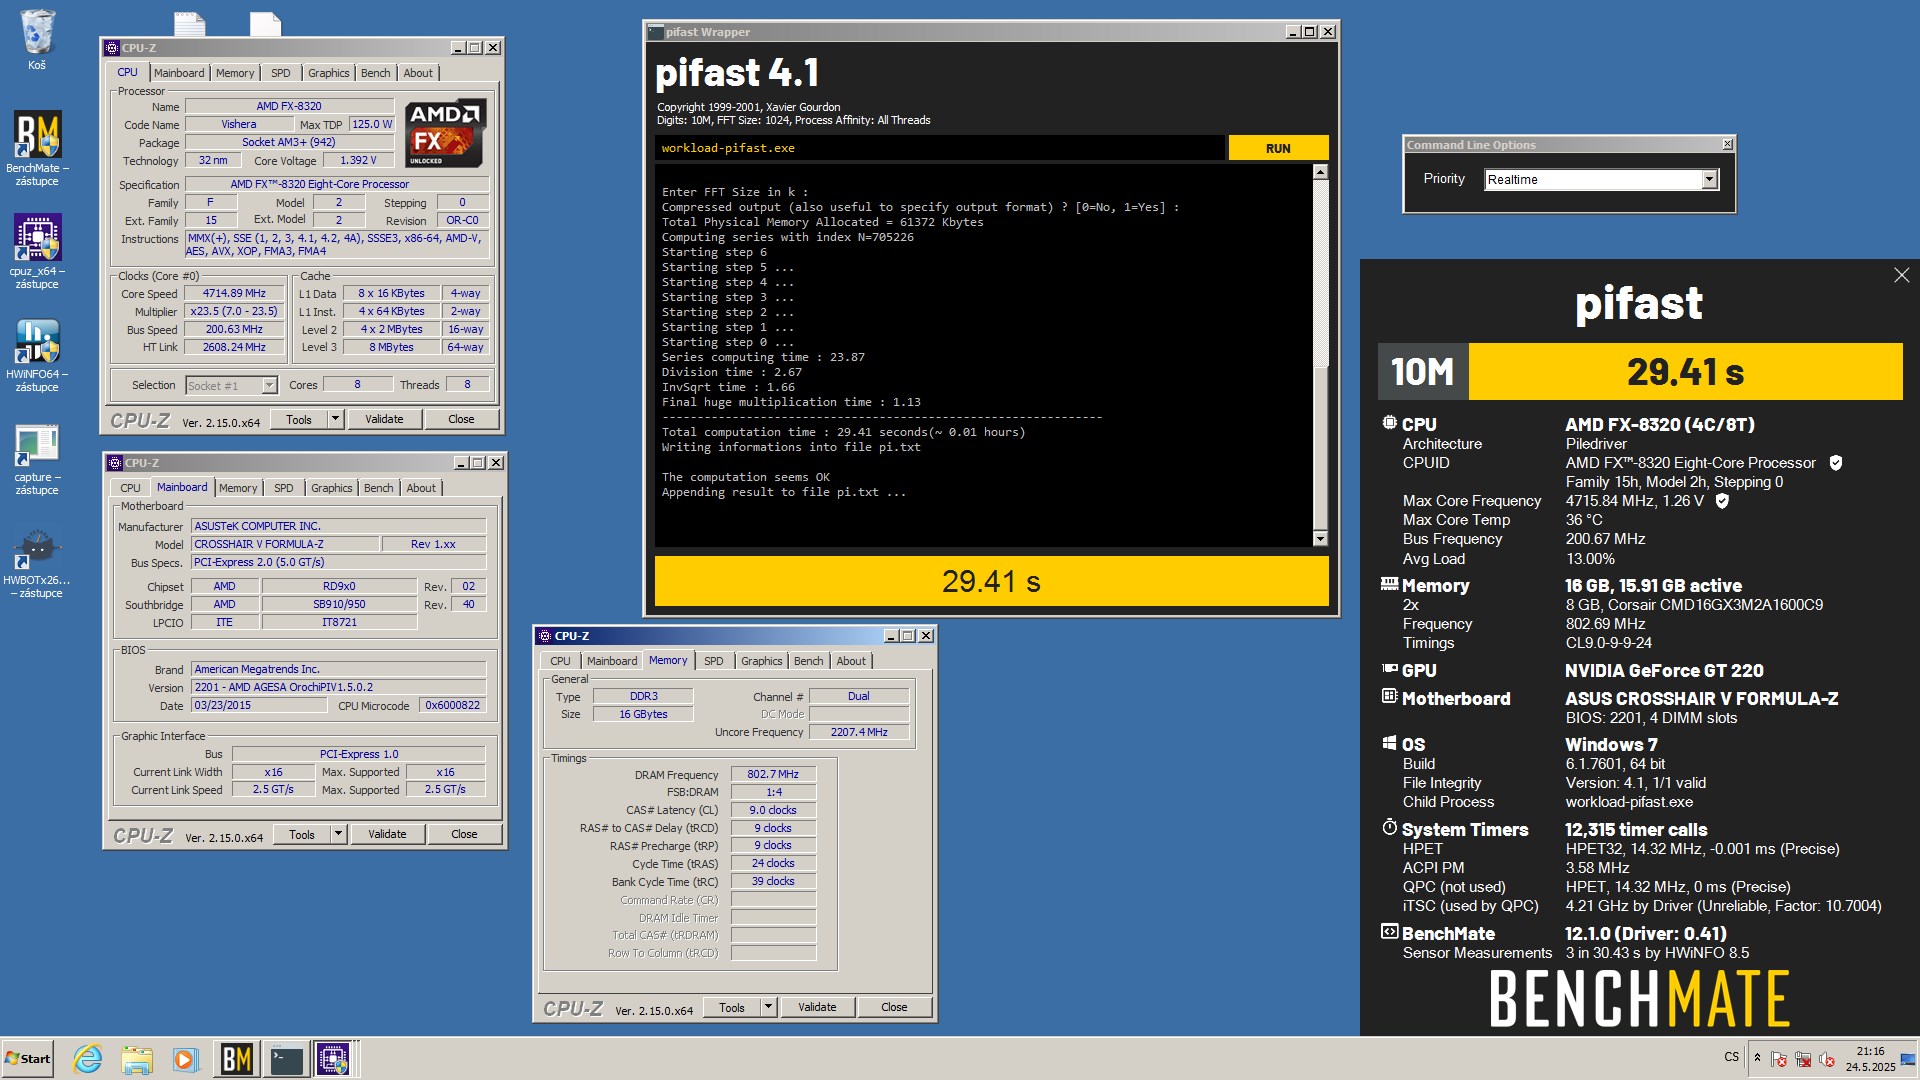This screenshot has height=1080, width=1920.
Task: Open Windows Explorer folder in taskbar
Action: tap(137, 1059)
